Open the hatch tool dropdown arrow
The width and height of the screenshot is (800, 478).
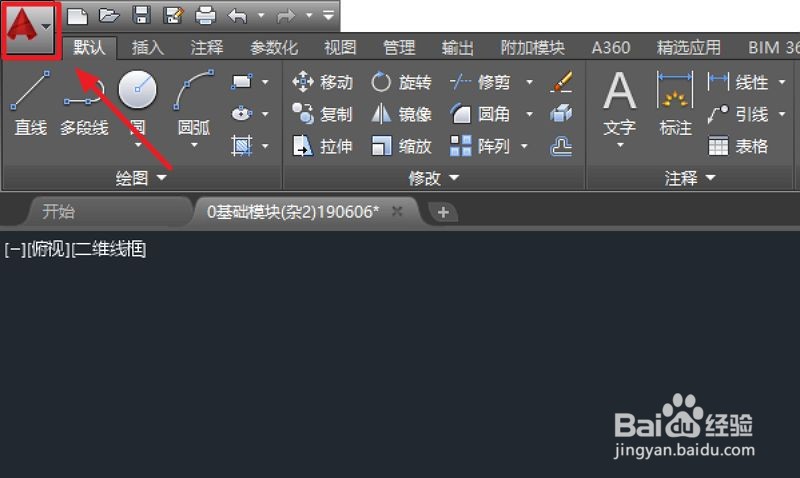[x=265, y=146]
